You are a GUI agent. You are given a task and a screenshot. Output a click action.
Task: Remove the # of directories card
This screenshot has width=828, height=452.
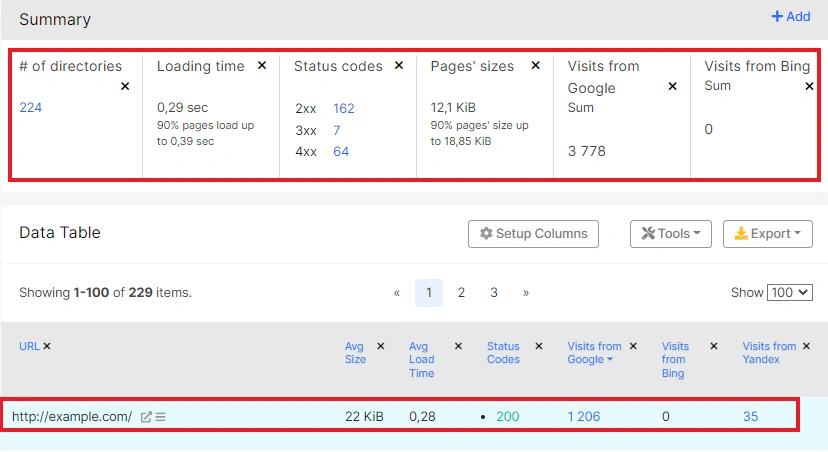point(125,87)
